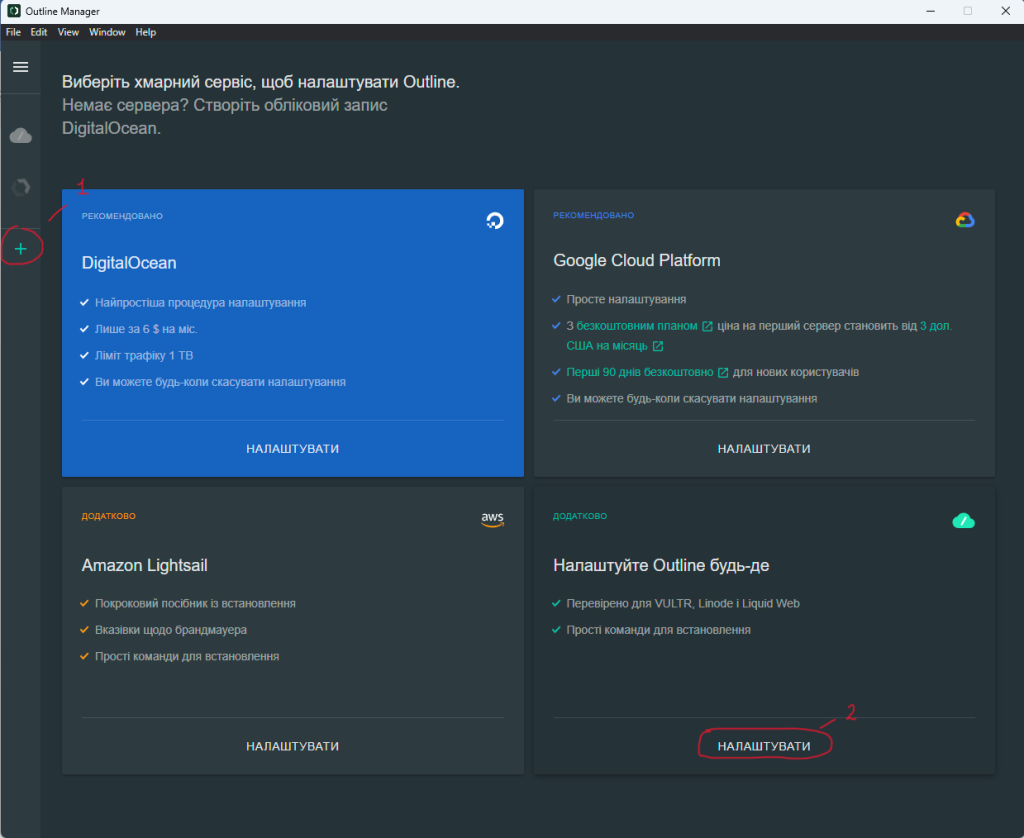Click the Google Cloud logo icon
Viewport: 1024px width, 838px height.
tap(964, 221)
